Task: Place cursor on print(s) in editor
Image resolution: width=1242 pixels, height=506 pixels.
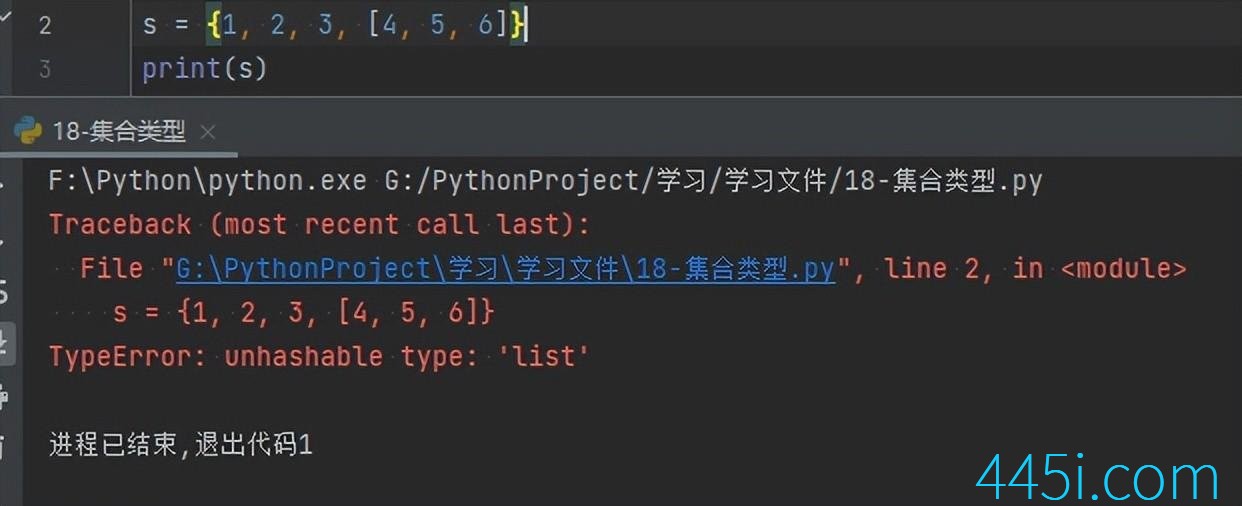Action: [204, 69]
